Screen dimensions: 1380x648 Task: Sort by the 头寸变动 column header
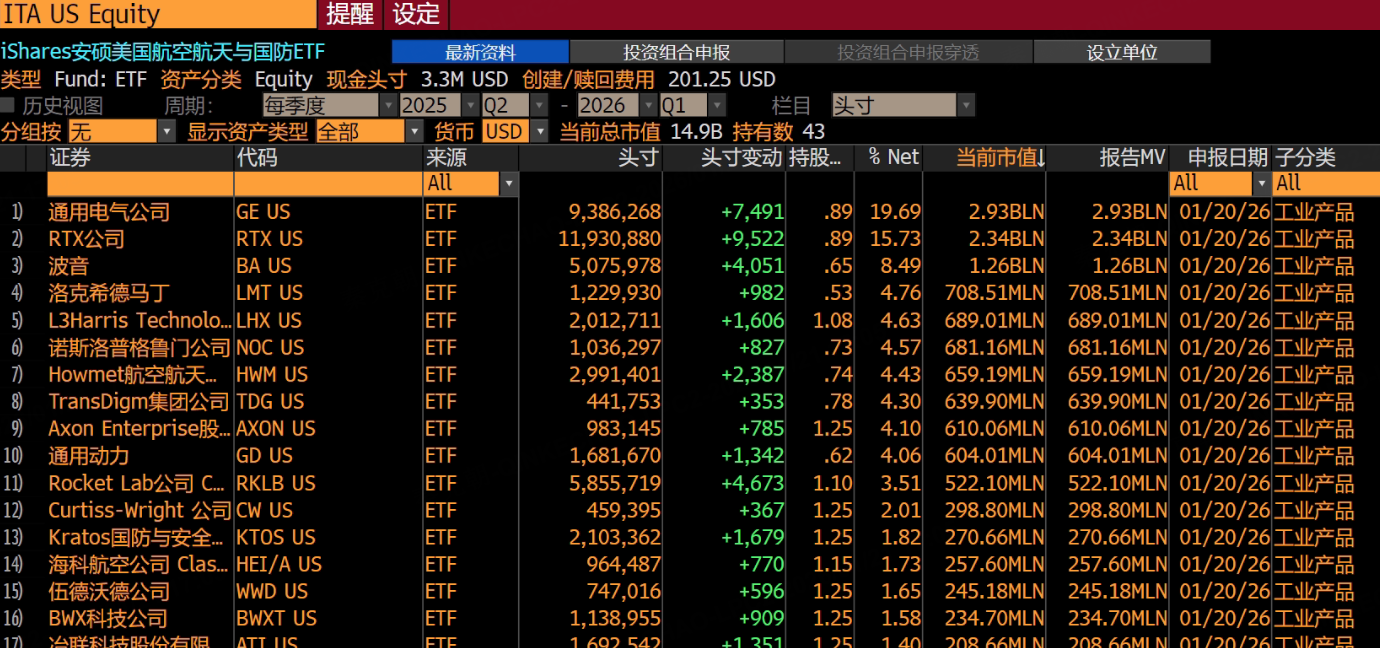[742, 157]
